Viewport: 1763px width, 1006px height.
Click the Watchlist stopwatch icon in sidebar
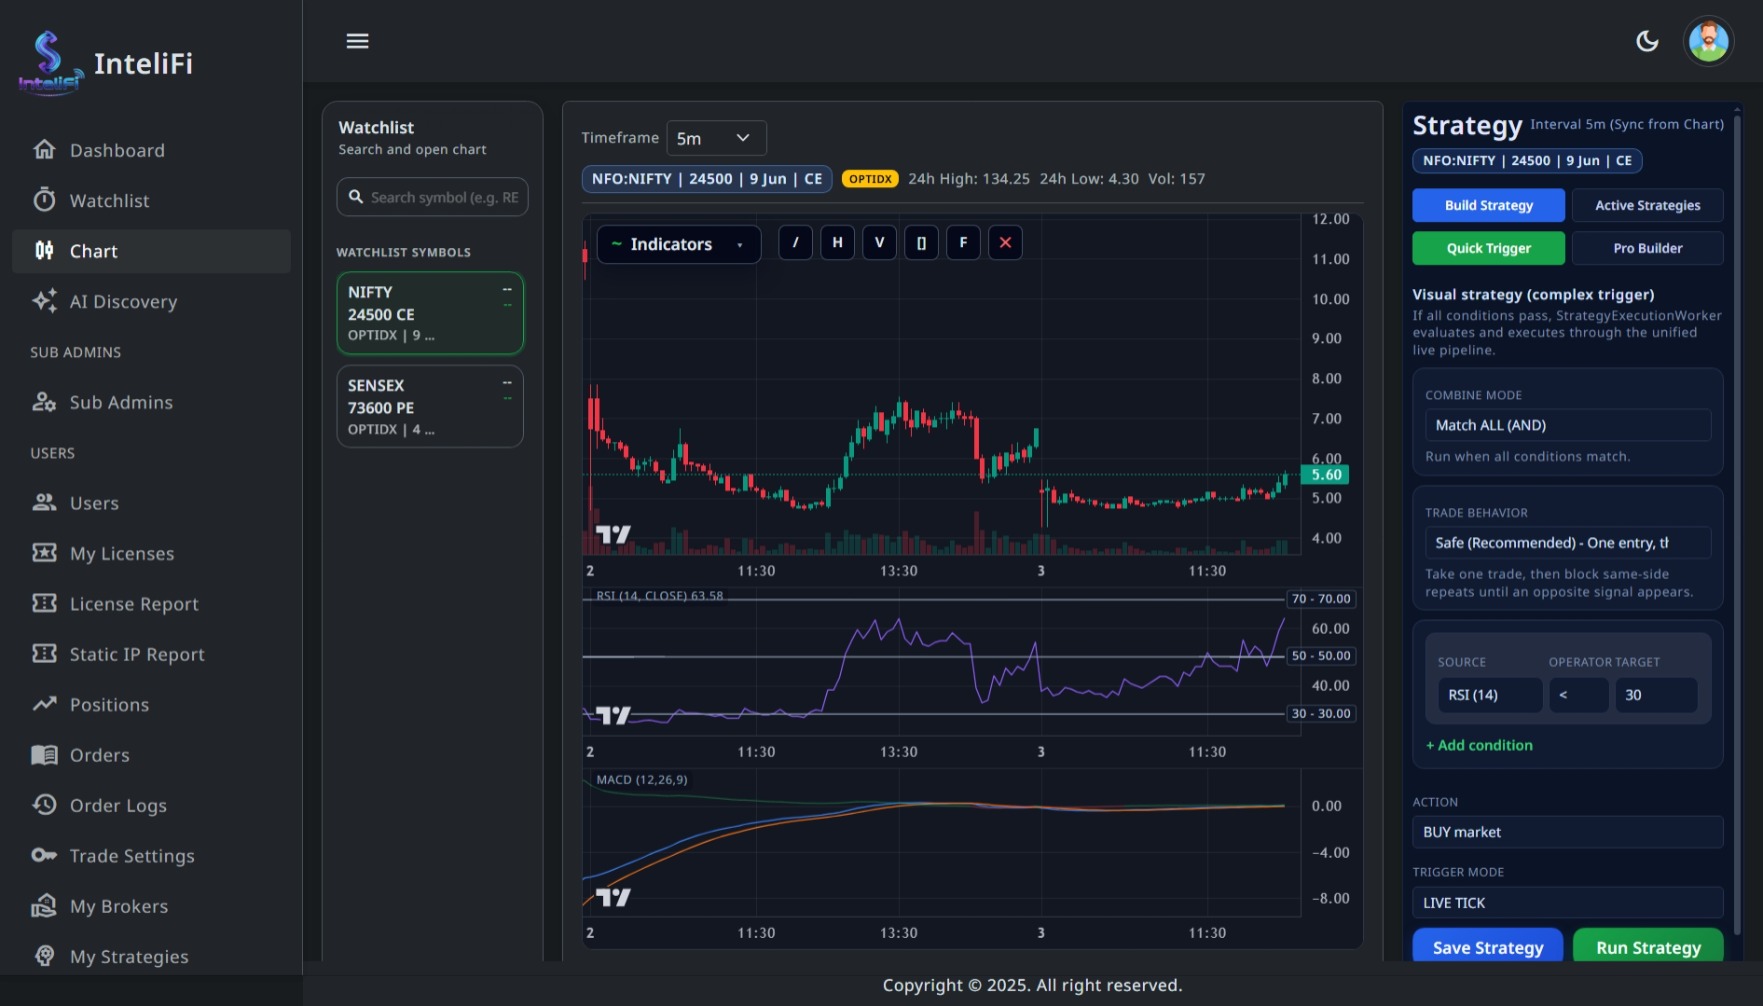click(x=44, y=200)
